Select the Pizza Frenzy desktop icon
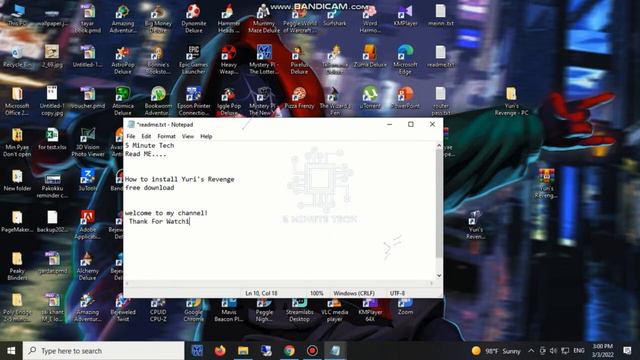 pos(299,98)
